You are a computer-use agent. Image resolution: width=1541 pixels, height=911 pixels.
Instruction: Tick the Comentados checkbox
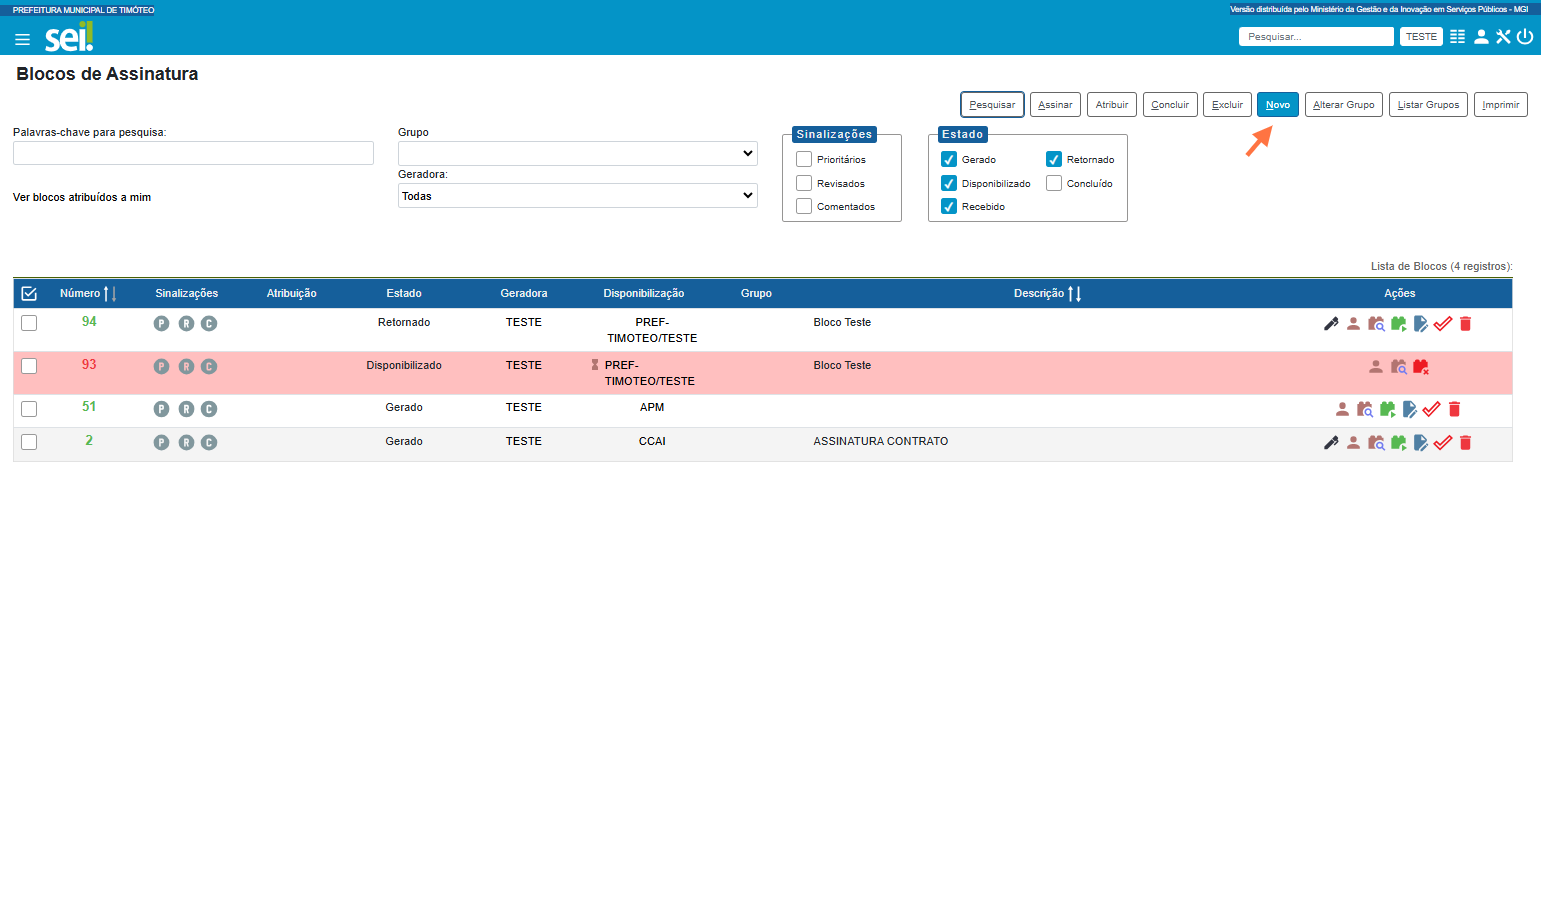pyautogui.click(x=804, y=206)
